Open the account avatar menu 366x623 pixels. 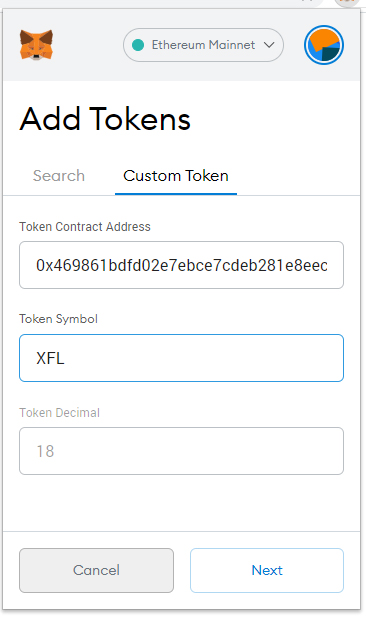324,45
